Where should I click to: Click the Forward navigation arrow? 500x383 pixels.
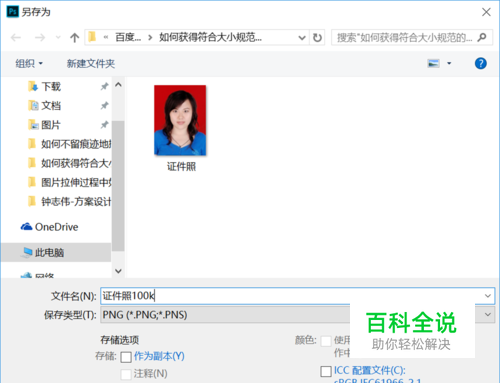40,37
